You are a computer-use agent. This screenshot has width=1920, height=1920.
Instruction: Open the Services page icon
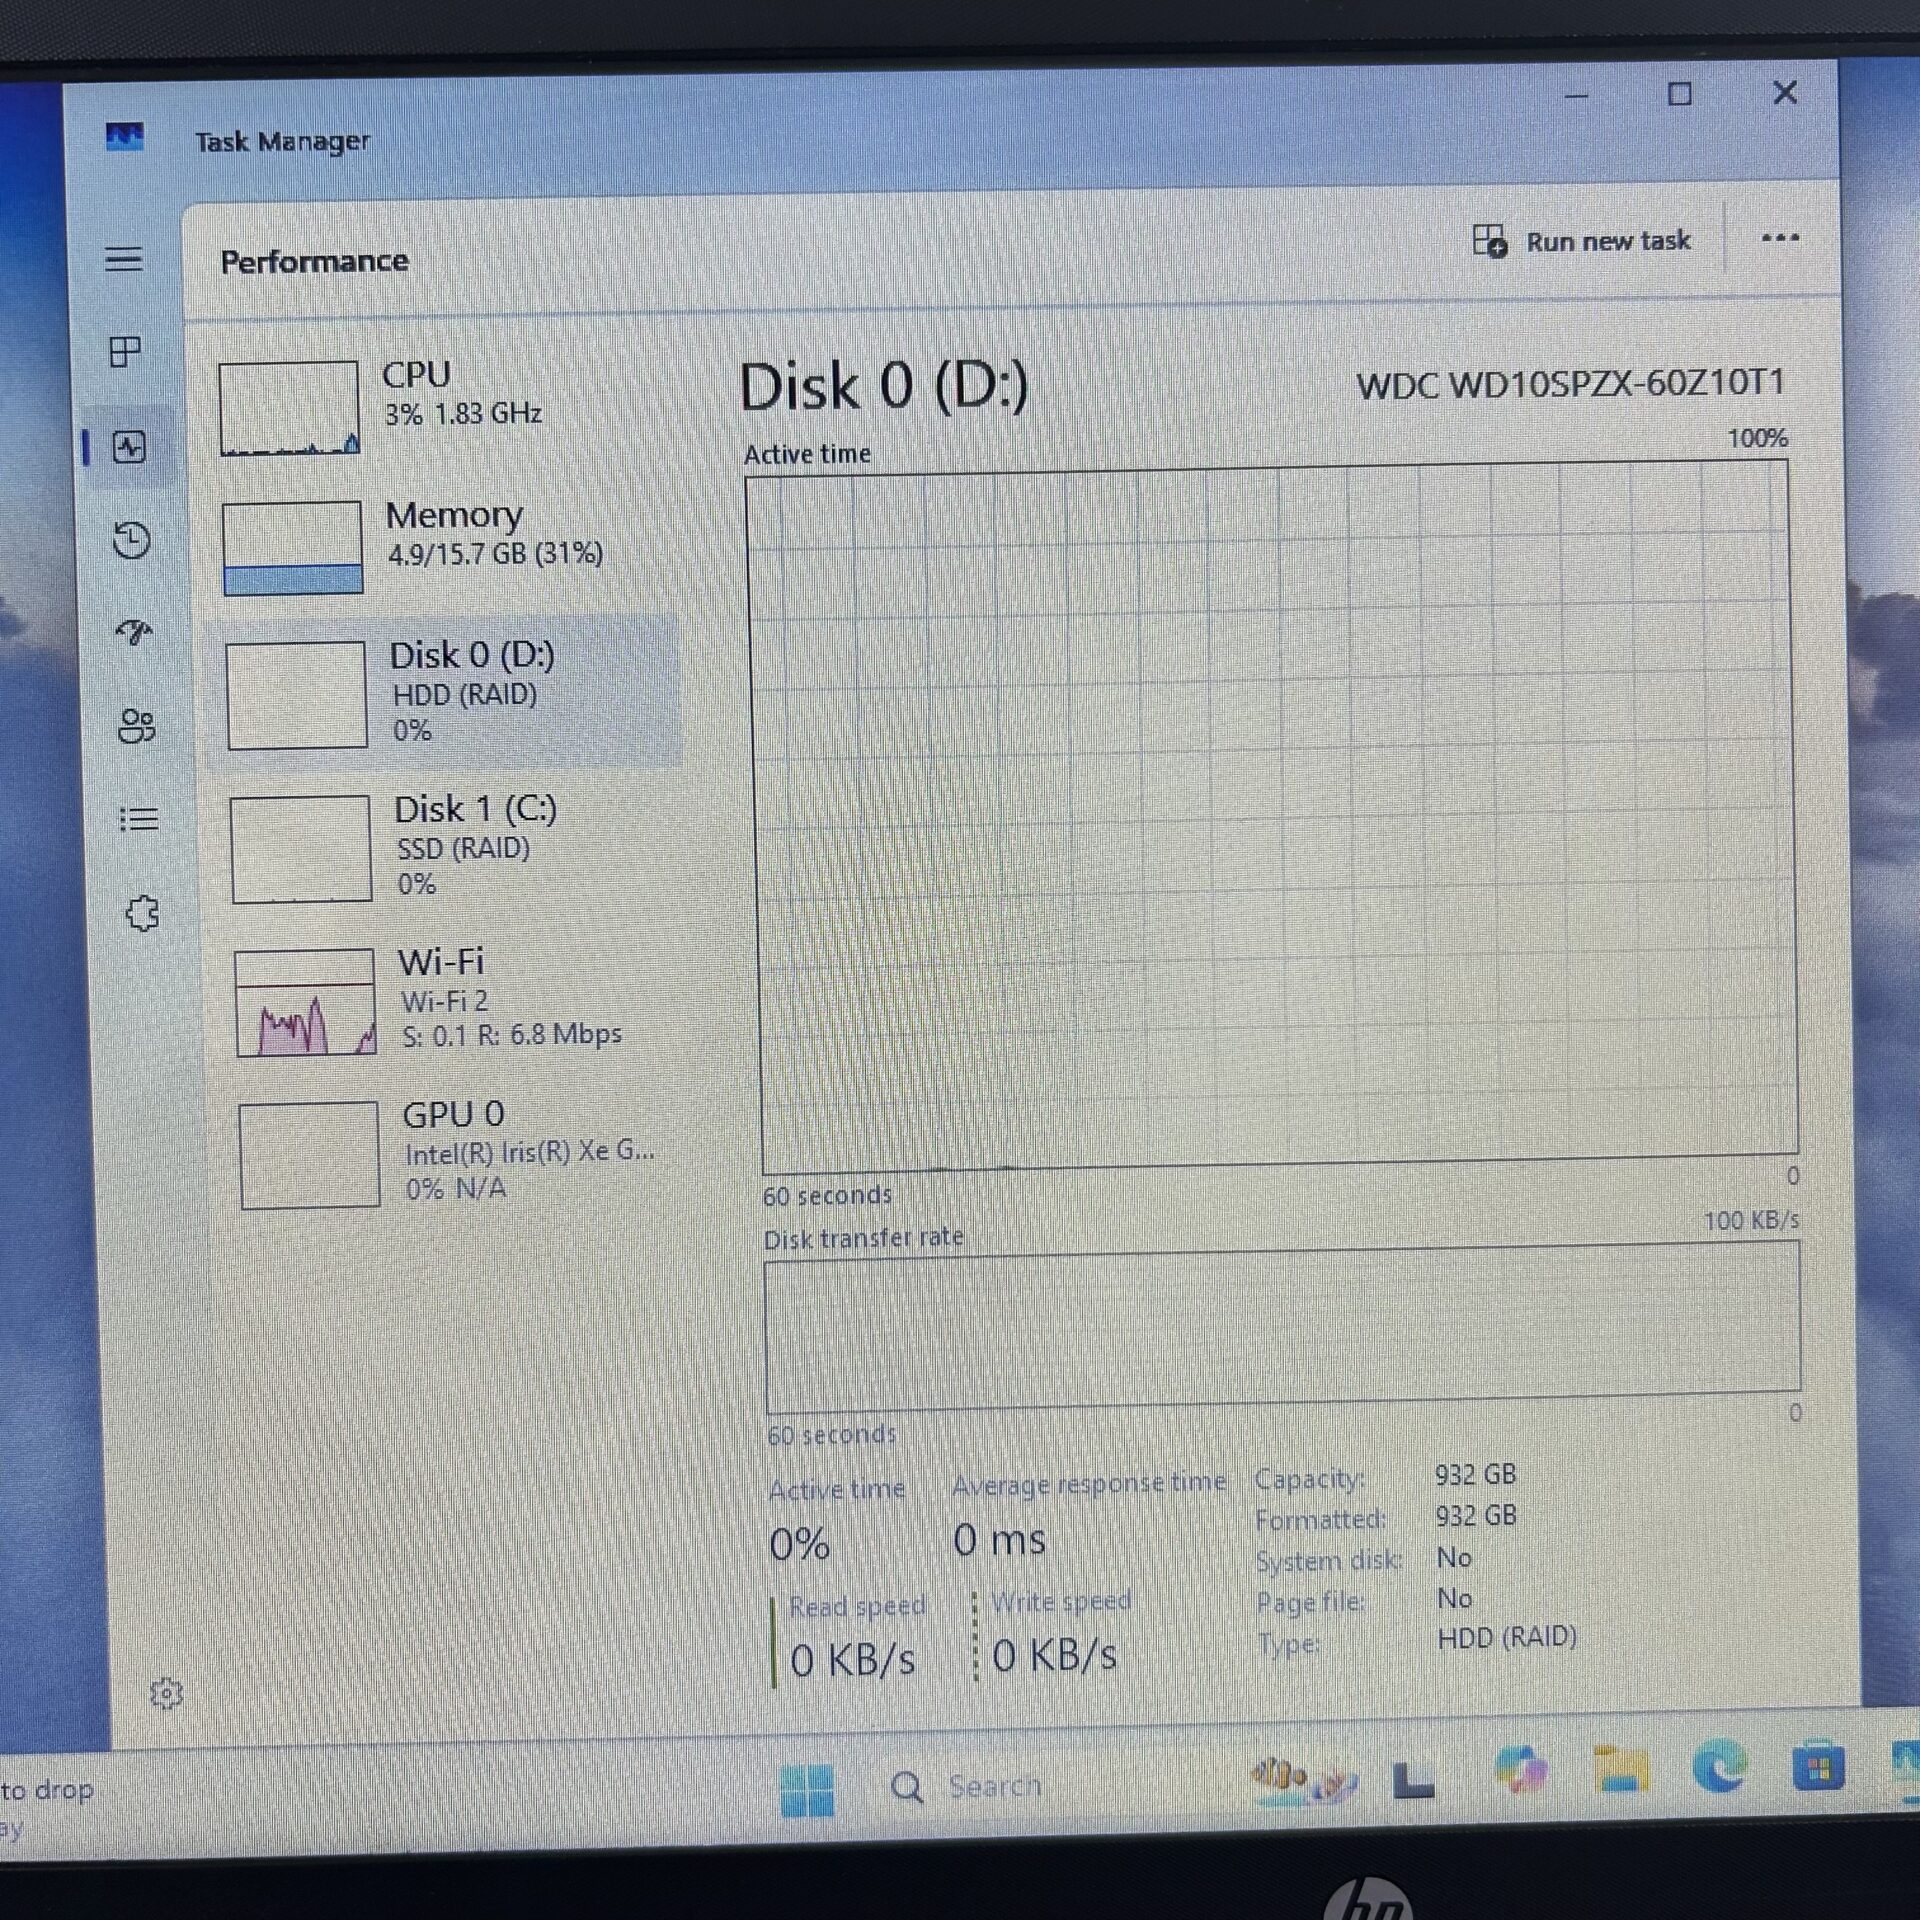(142, 913)
